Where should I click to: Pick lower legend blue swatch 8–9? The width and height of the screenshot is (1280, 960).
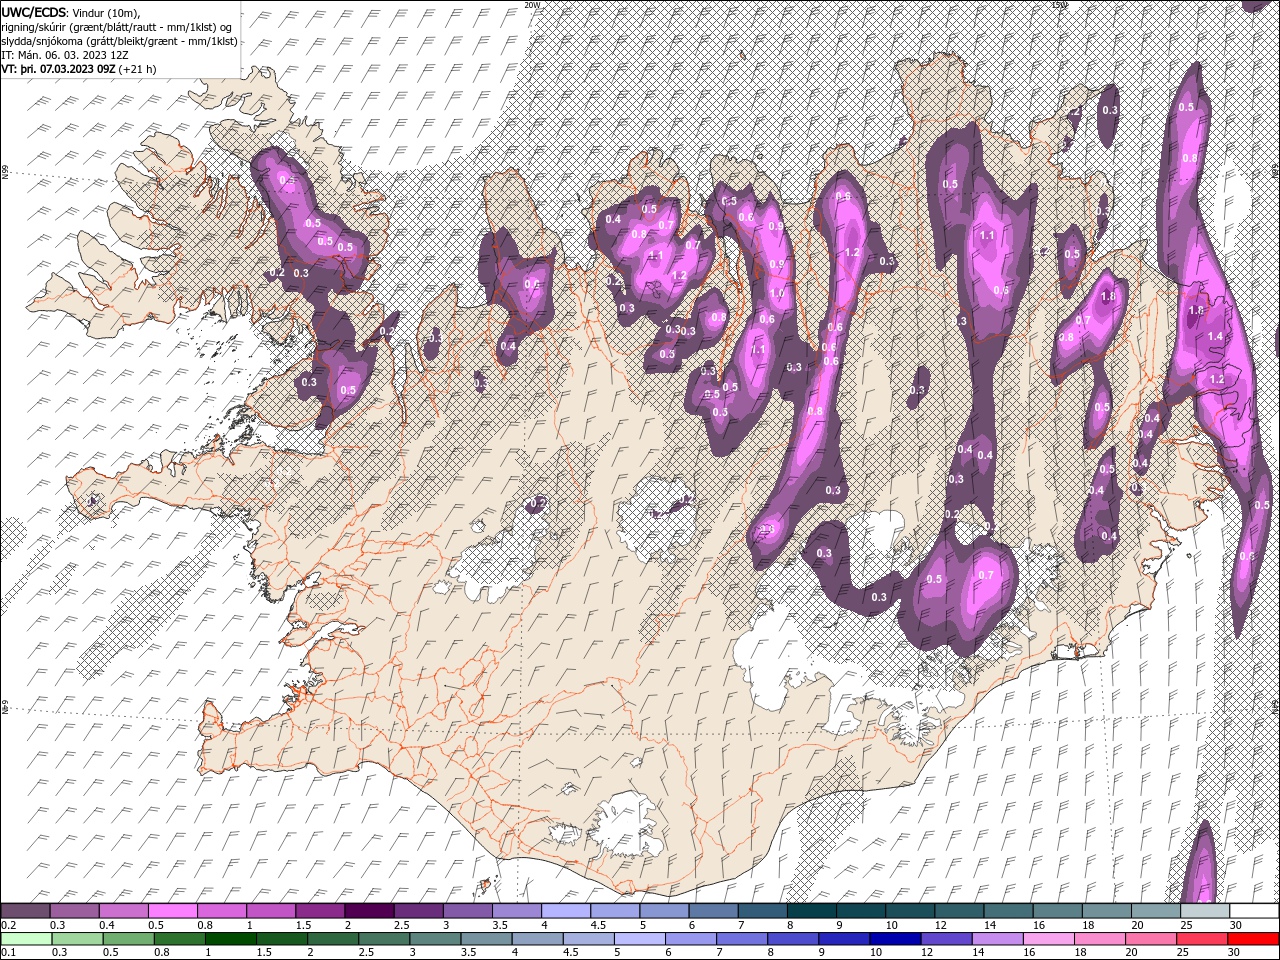tap(793, 939)
